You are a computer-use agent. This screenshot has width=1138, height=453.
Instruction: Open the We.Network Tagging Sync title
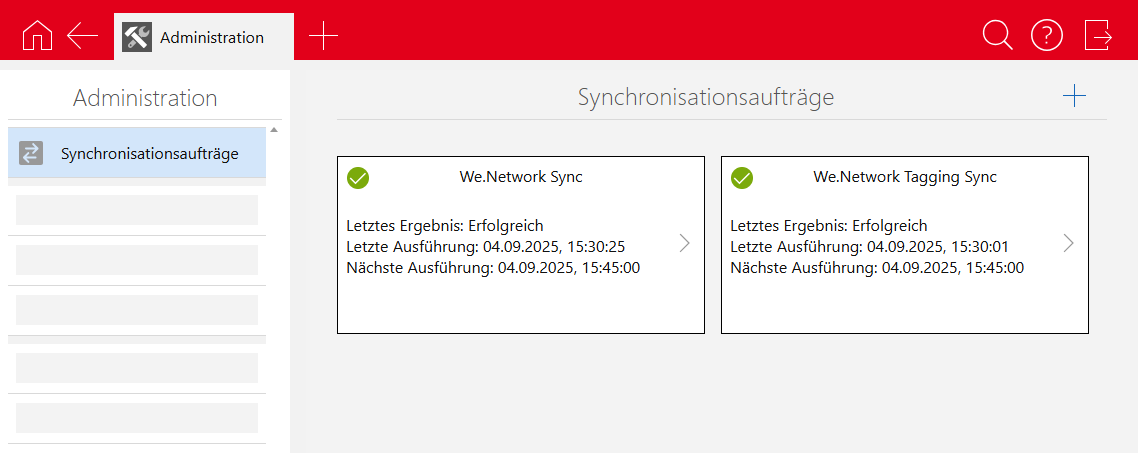pyautogui.click(x=904, y=177)
